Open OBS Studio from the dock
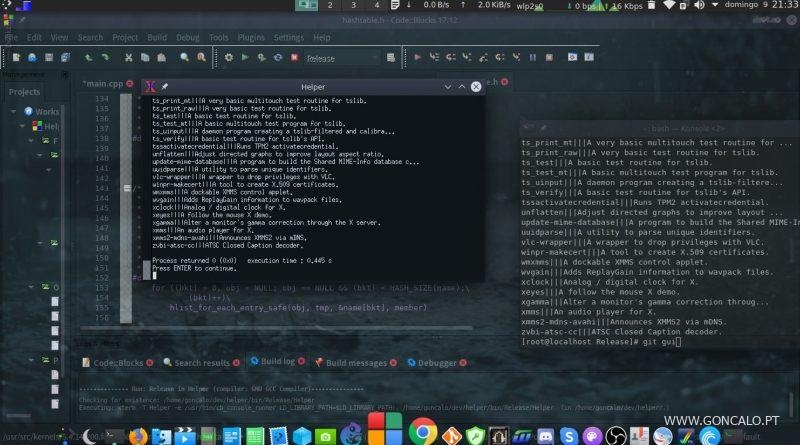This screenshot has height=445, width=800. (616, 436)
